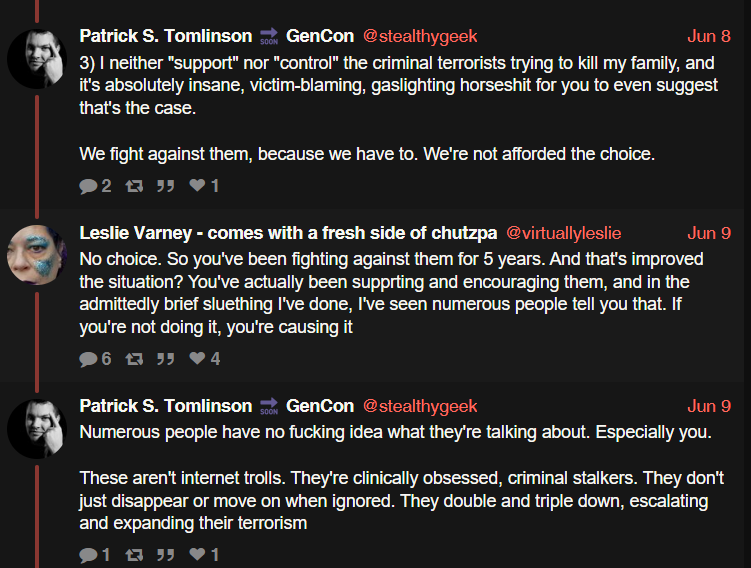Retweet Leslie Varney's tweet
Image resolution: width=751 pixels, height=568 pixels.
(x=134, y=358)
